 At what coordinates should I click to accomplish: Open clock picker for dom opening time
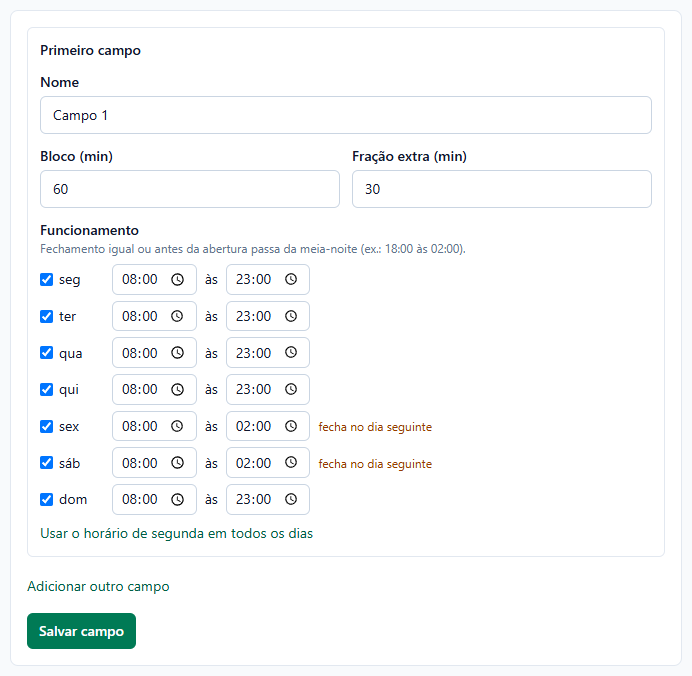click(x=177, y=499)
